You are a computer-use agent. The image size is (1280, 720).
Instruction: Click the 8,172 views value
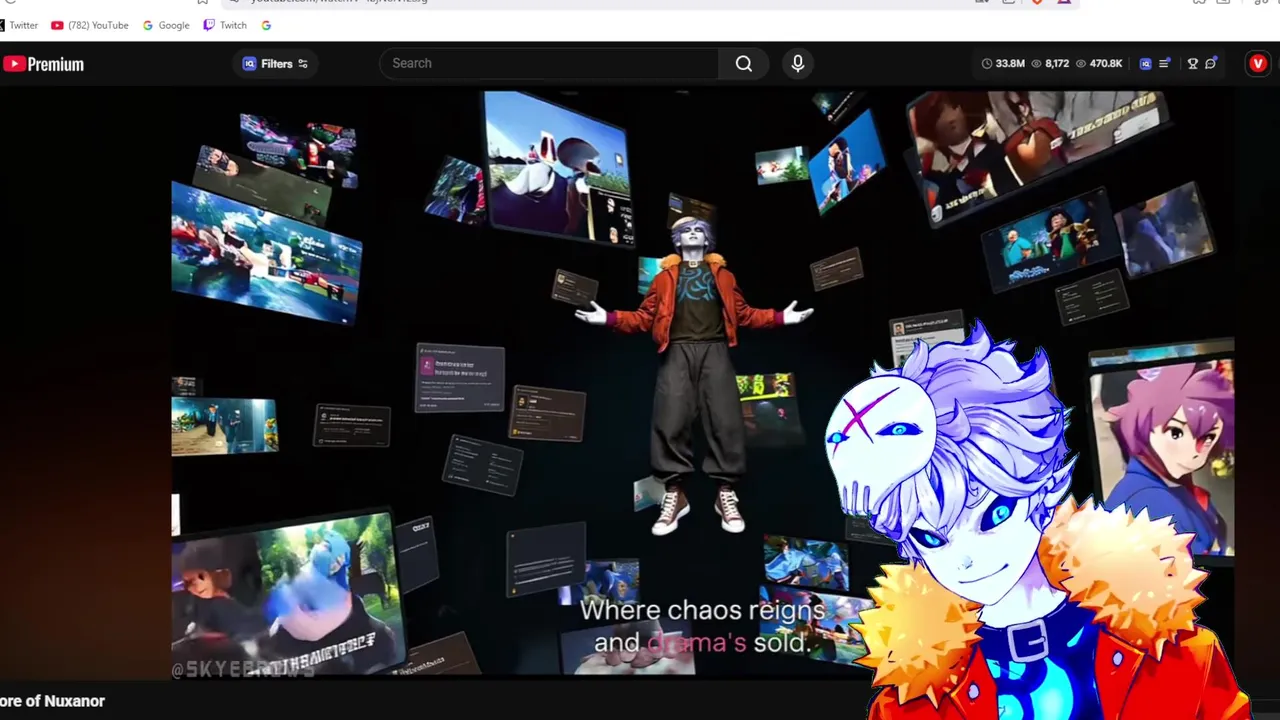coord(1057,64)
